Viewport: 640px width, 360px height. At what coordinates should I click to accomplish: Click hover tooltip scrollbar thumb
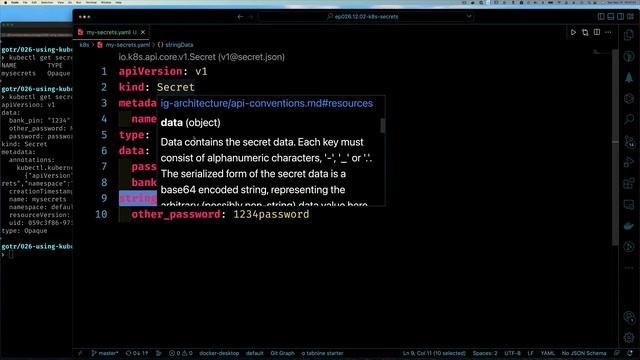382,125
